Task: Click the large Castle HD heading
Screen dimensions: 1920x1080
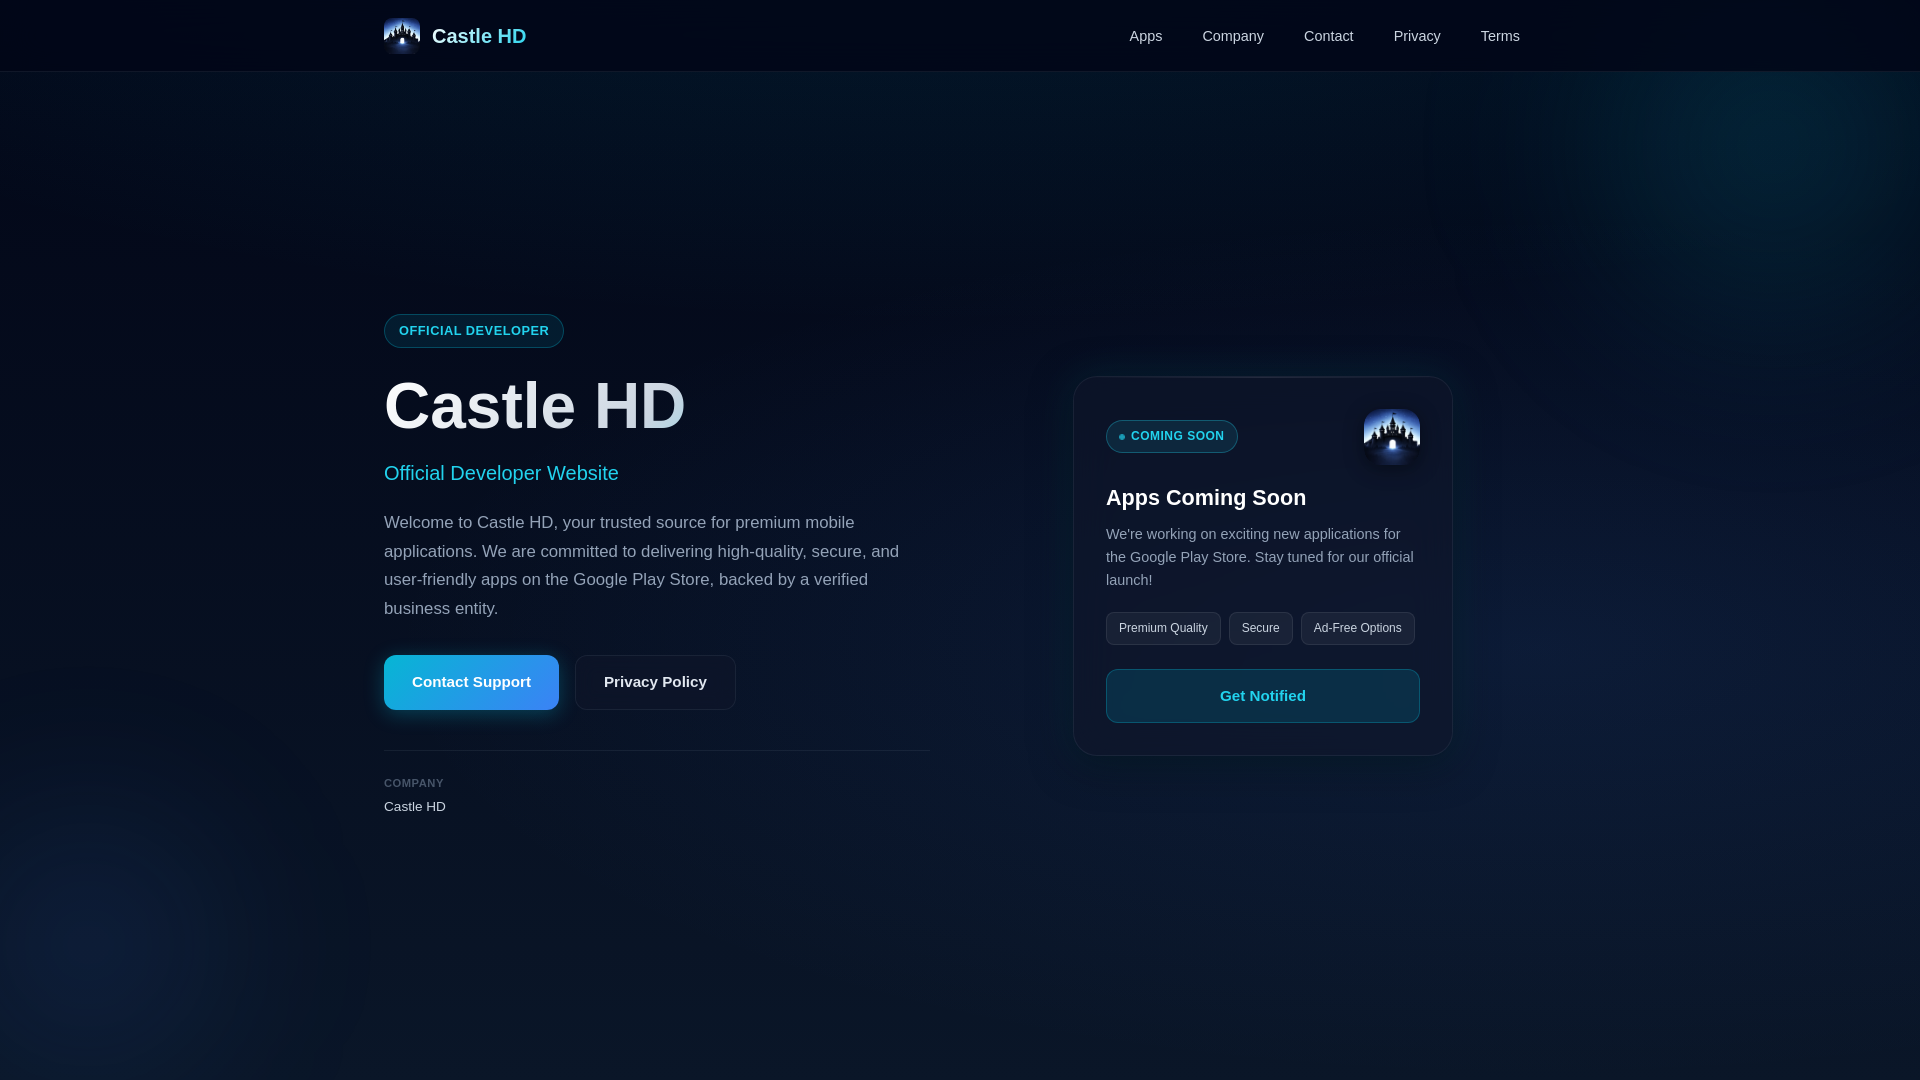Action: [x=535, y=406]
